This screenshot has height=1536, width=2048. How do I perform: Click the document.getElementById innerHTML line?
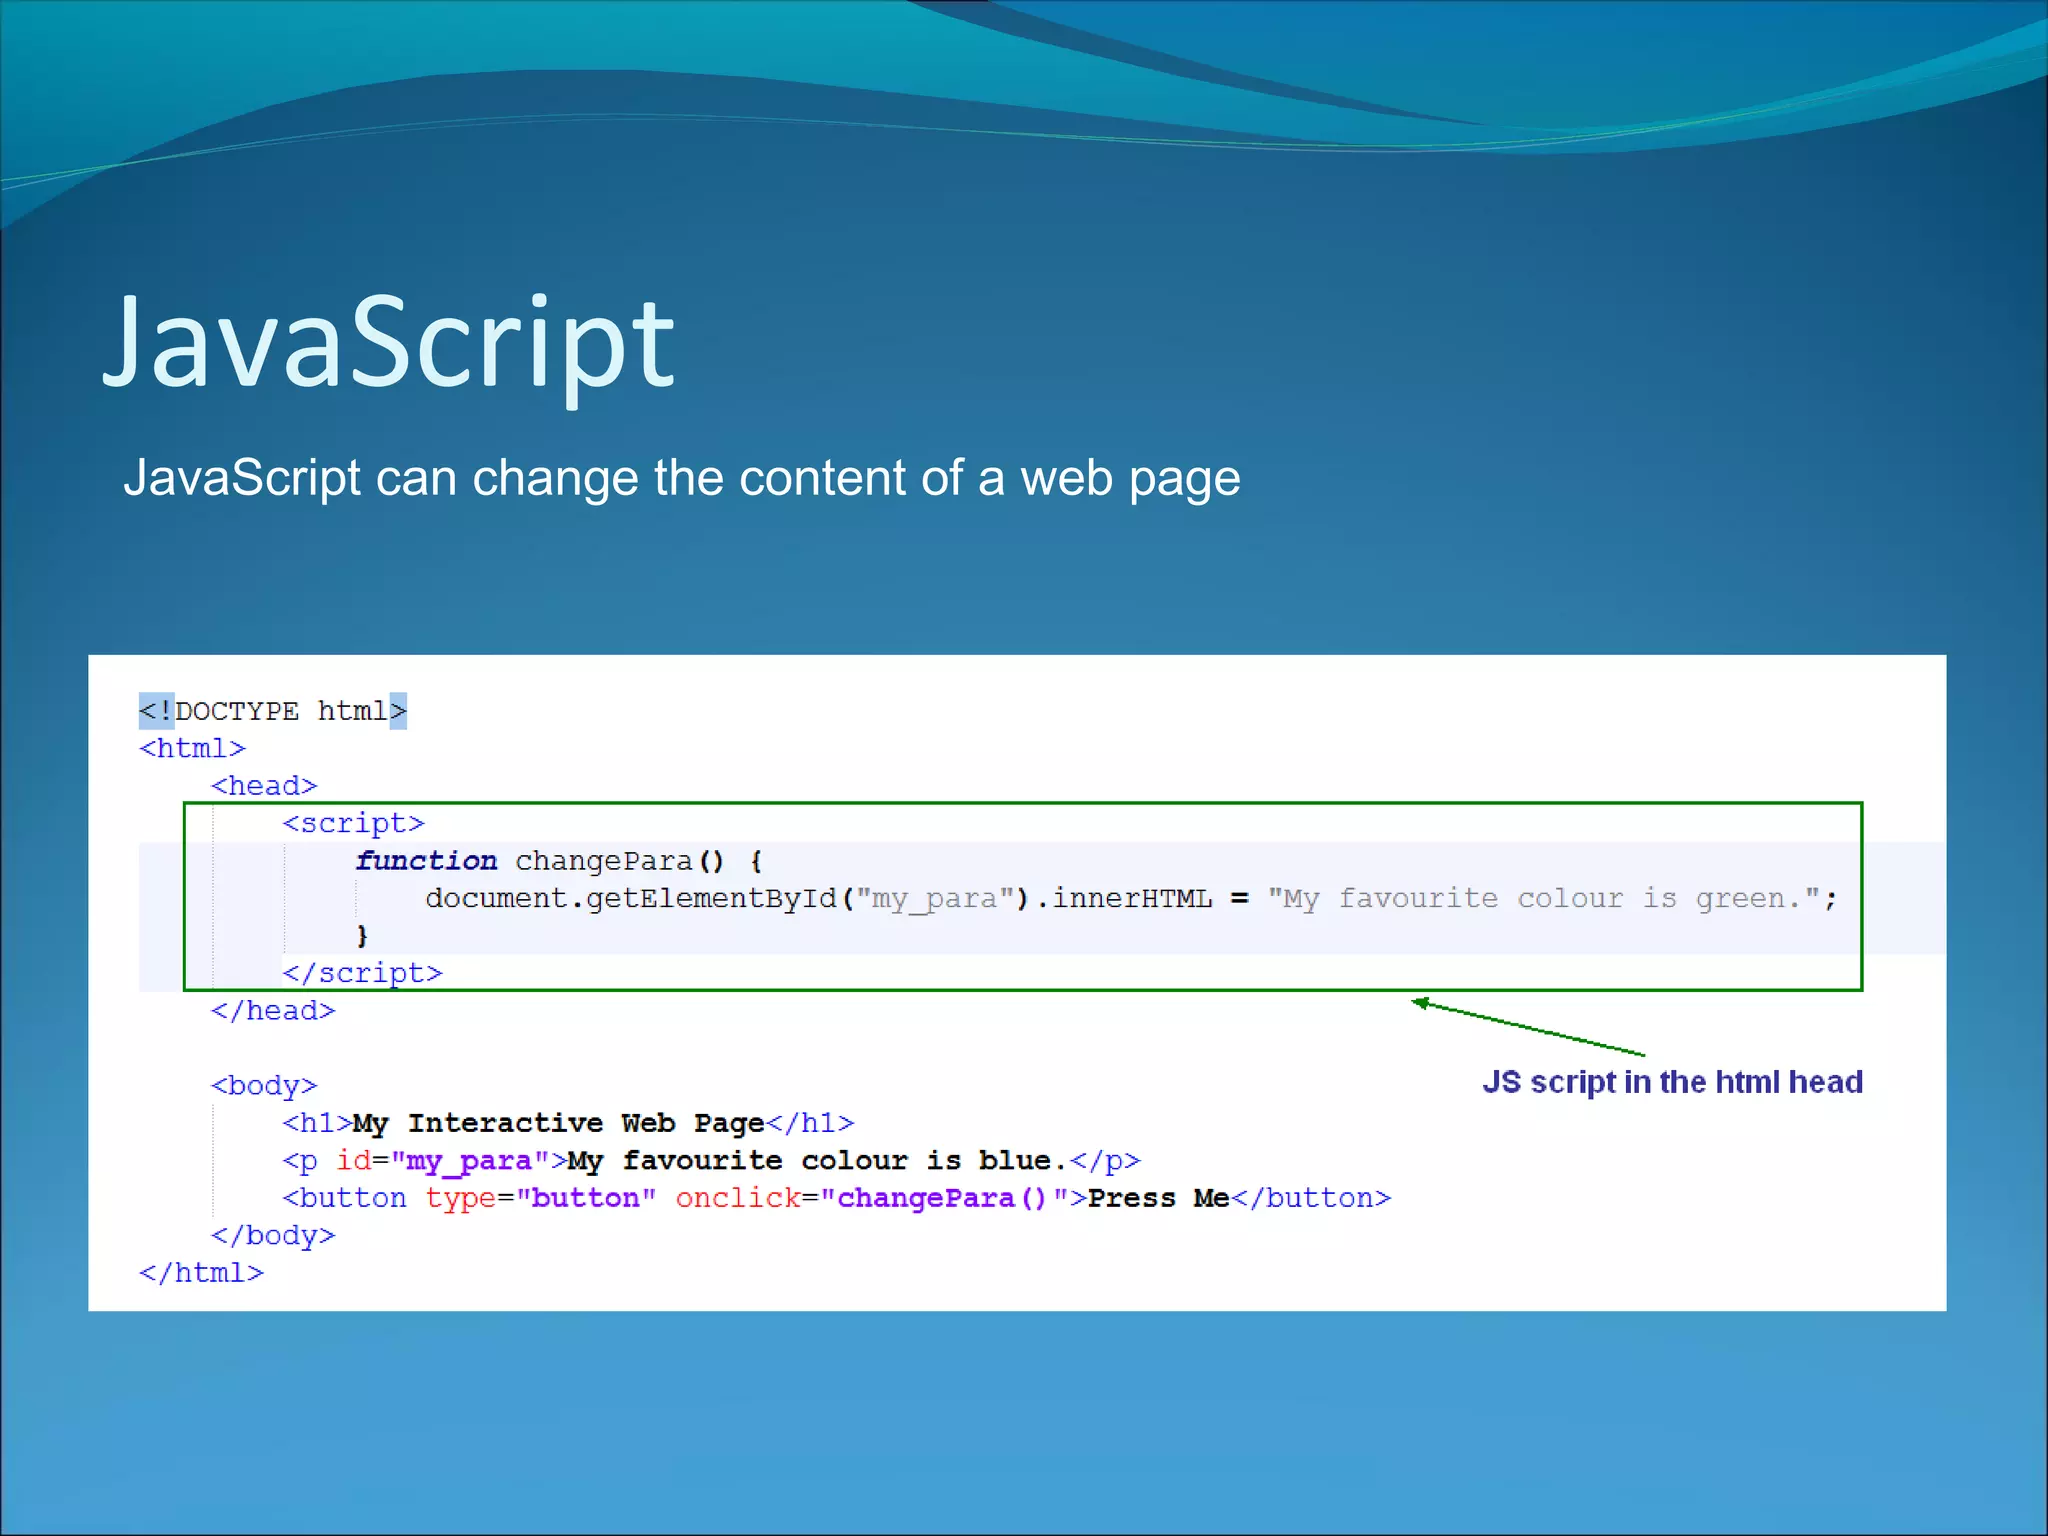click(1131, 899)
